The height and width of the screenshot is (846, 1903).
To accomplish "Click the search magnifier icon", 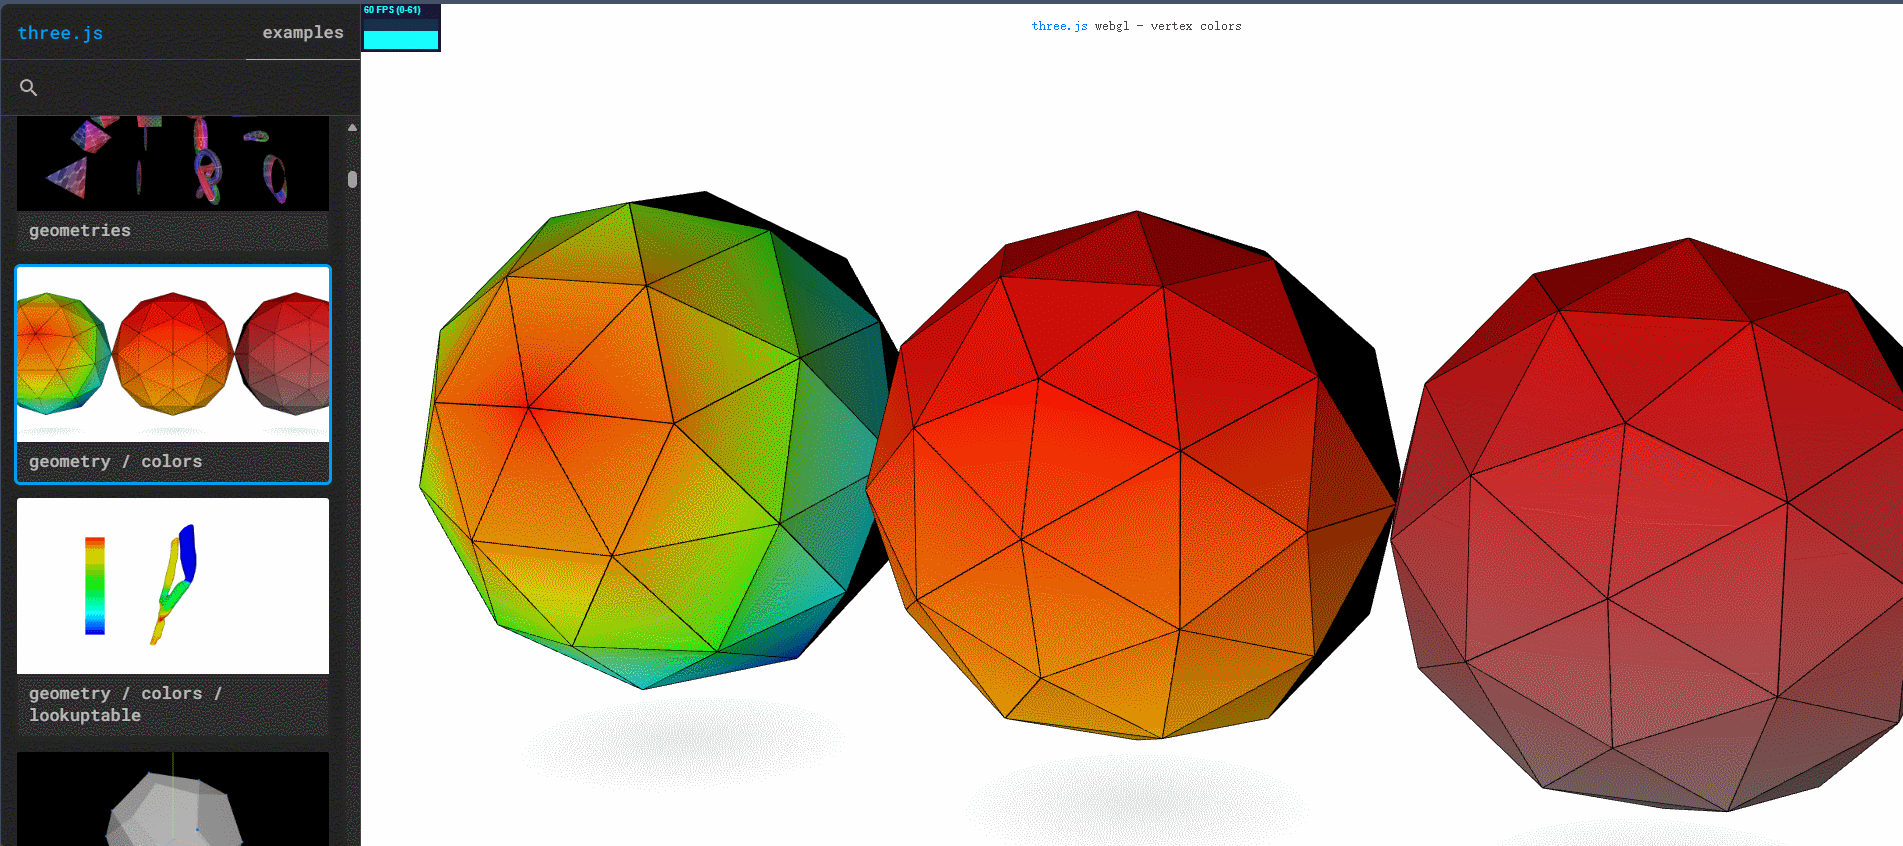I will point(29,88).
